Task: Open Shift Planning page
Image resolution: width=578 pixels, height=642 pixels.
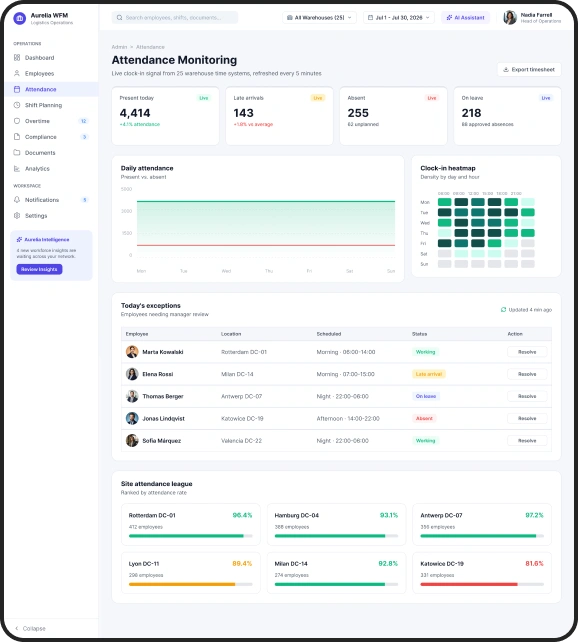Action: point(51,105)
